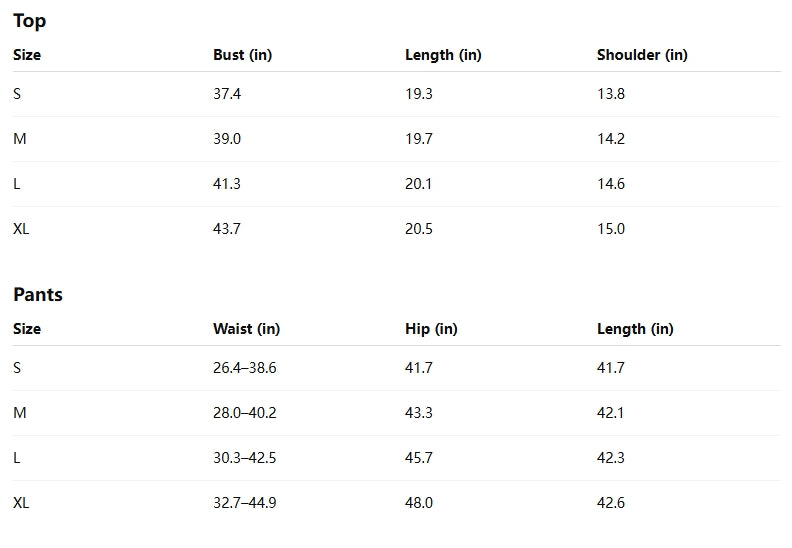This screenshot has width=792, height=548.
Task: Click the bust value 39.0
Action: (x=227, y=139)
